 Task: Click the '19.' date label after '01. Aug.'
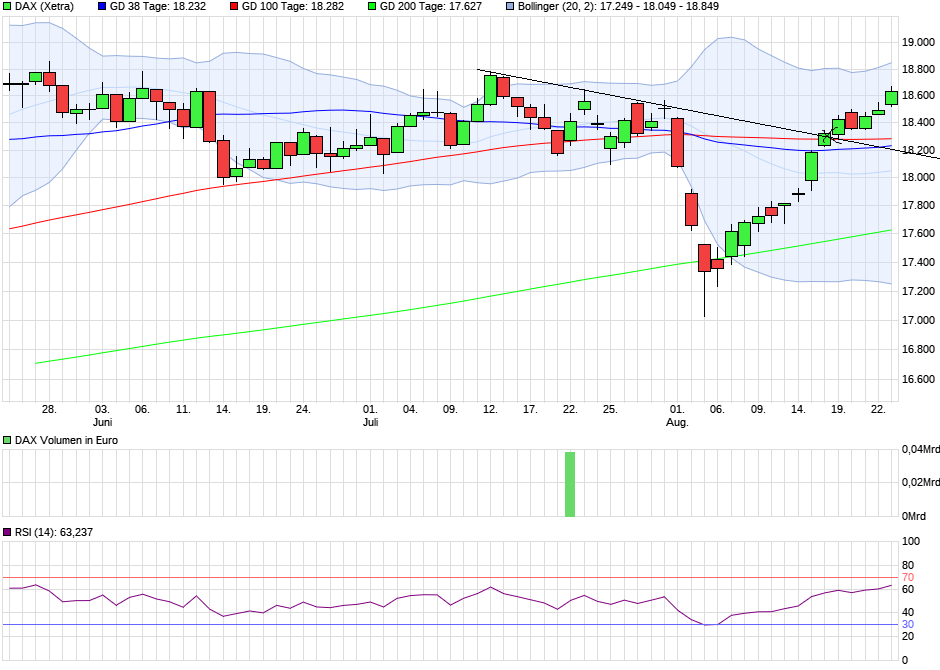[x=838, y=409]
